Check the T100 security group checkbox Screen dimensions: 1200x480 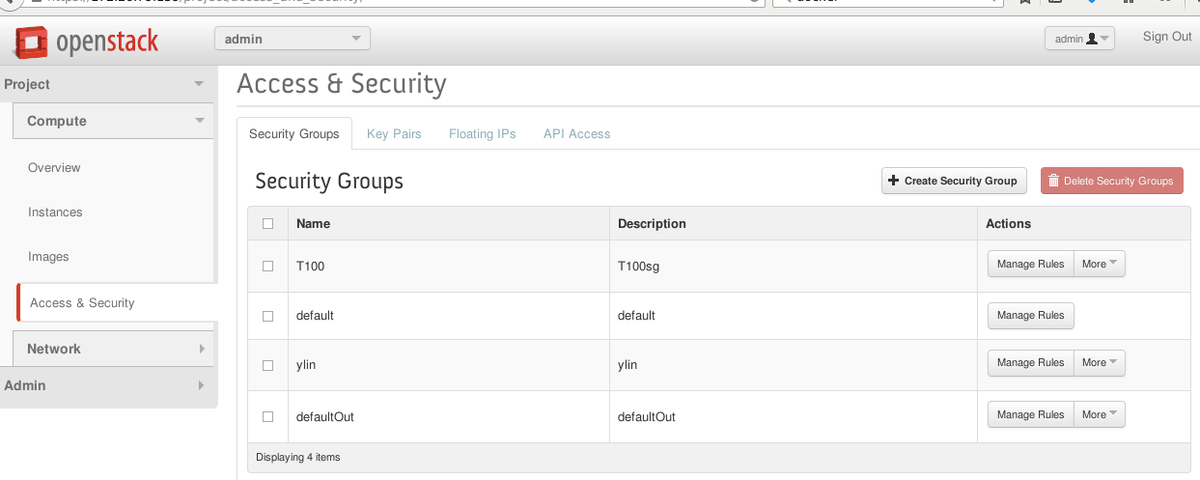[268, 266]
